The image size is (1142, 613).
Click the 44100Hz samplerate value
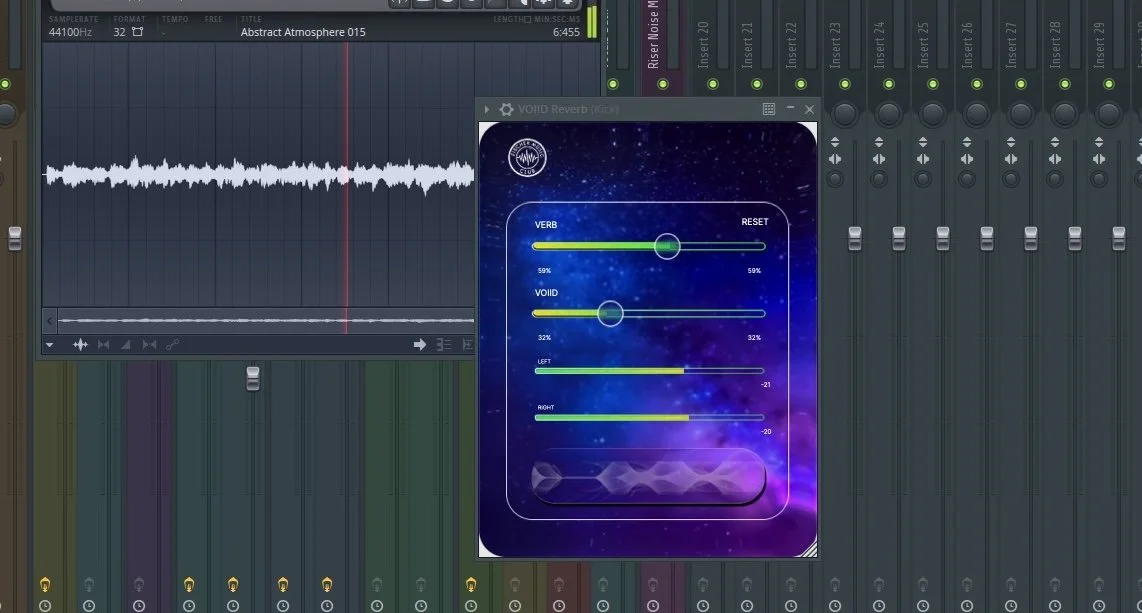click(70, 32)
